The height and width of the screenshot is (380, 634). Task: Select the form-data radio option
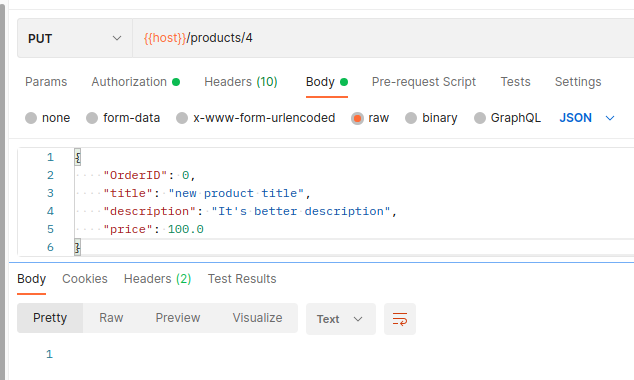92,118
